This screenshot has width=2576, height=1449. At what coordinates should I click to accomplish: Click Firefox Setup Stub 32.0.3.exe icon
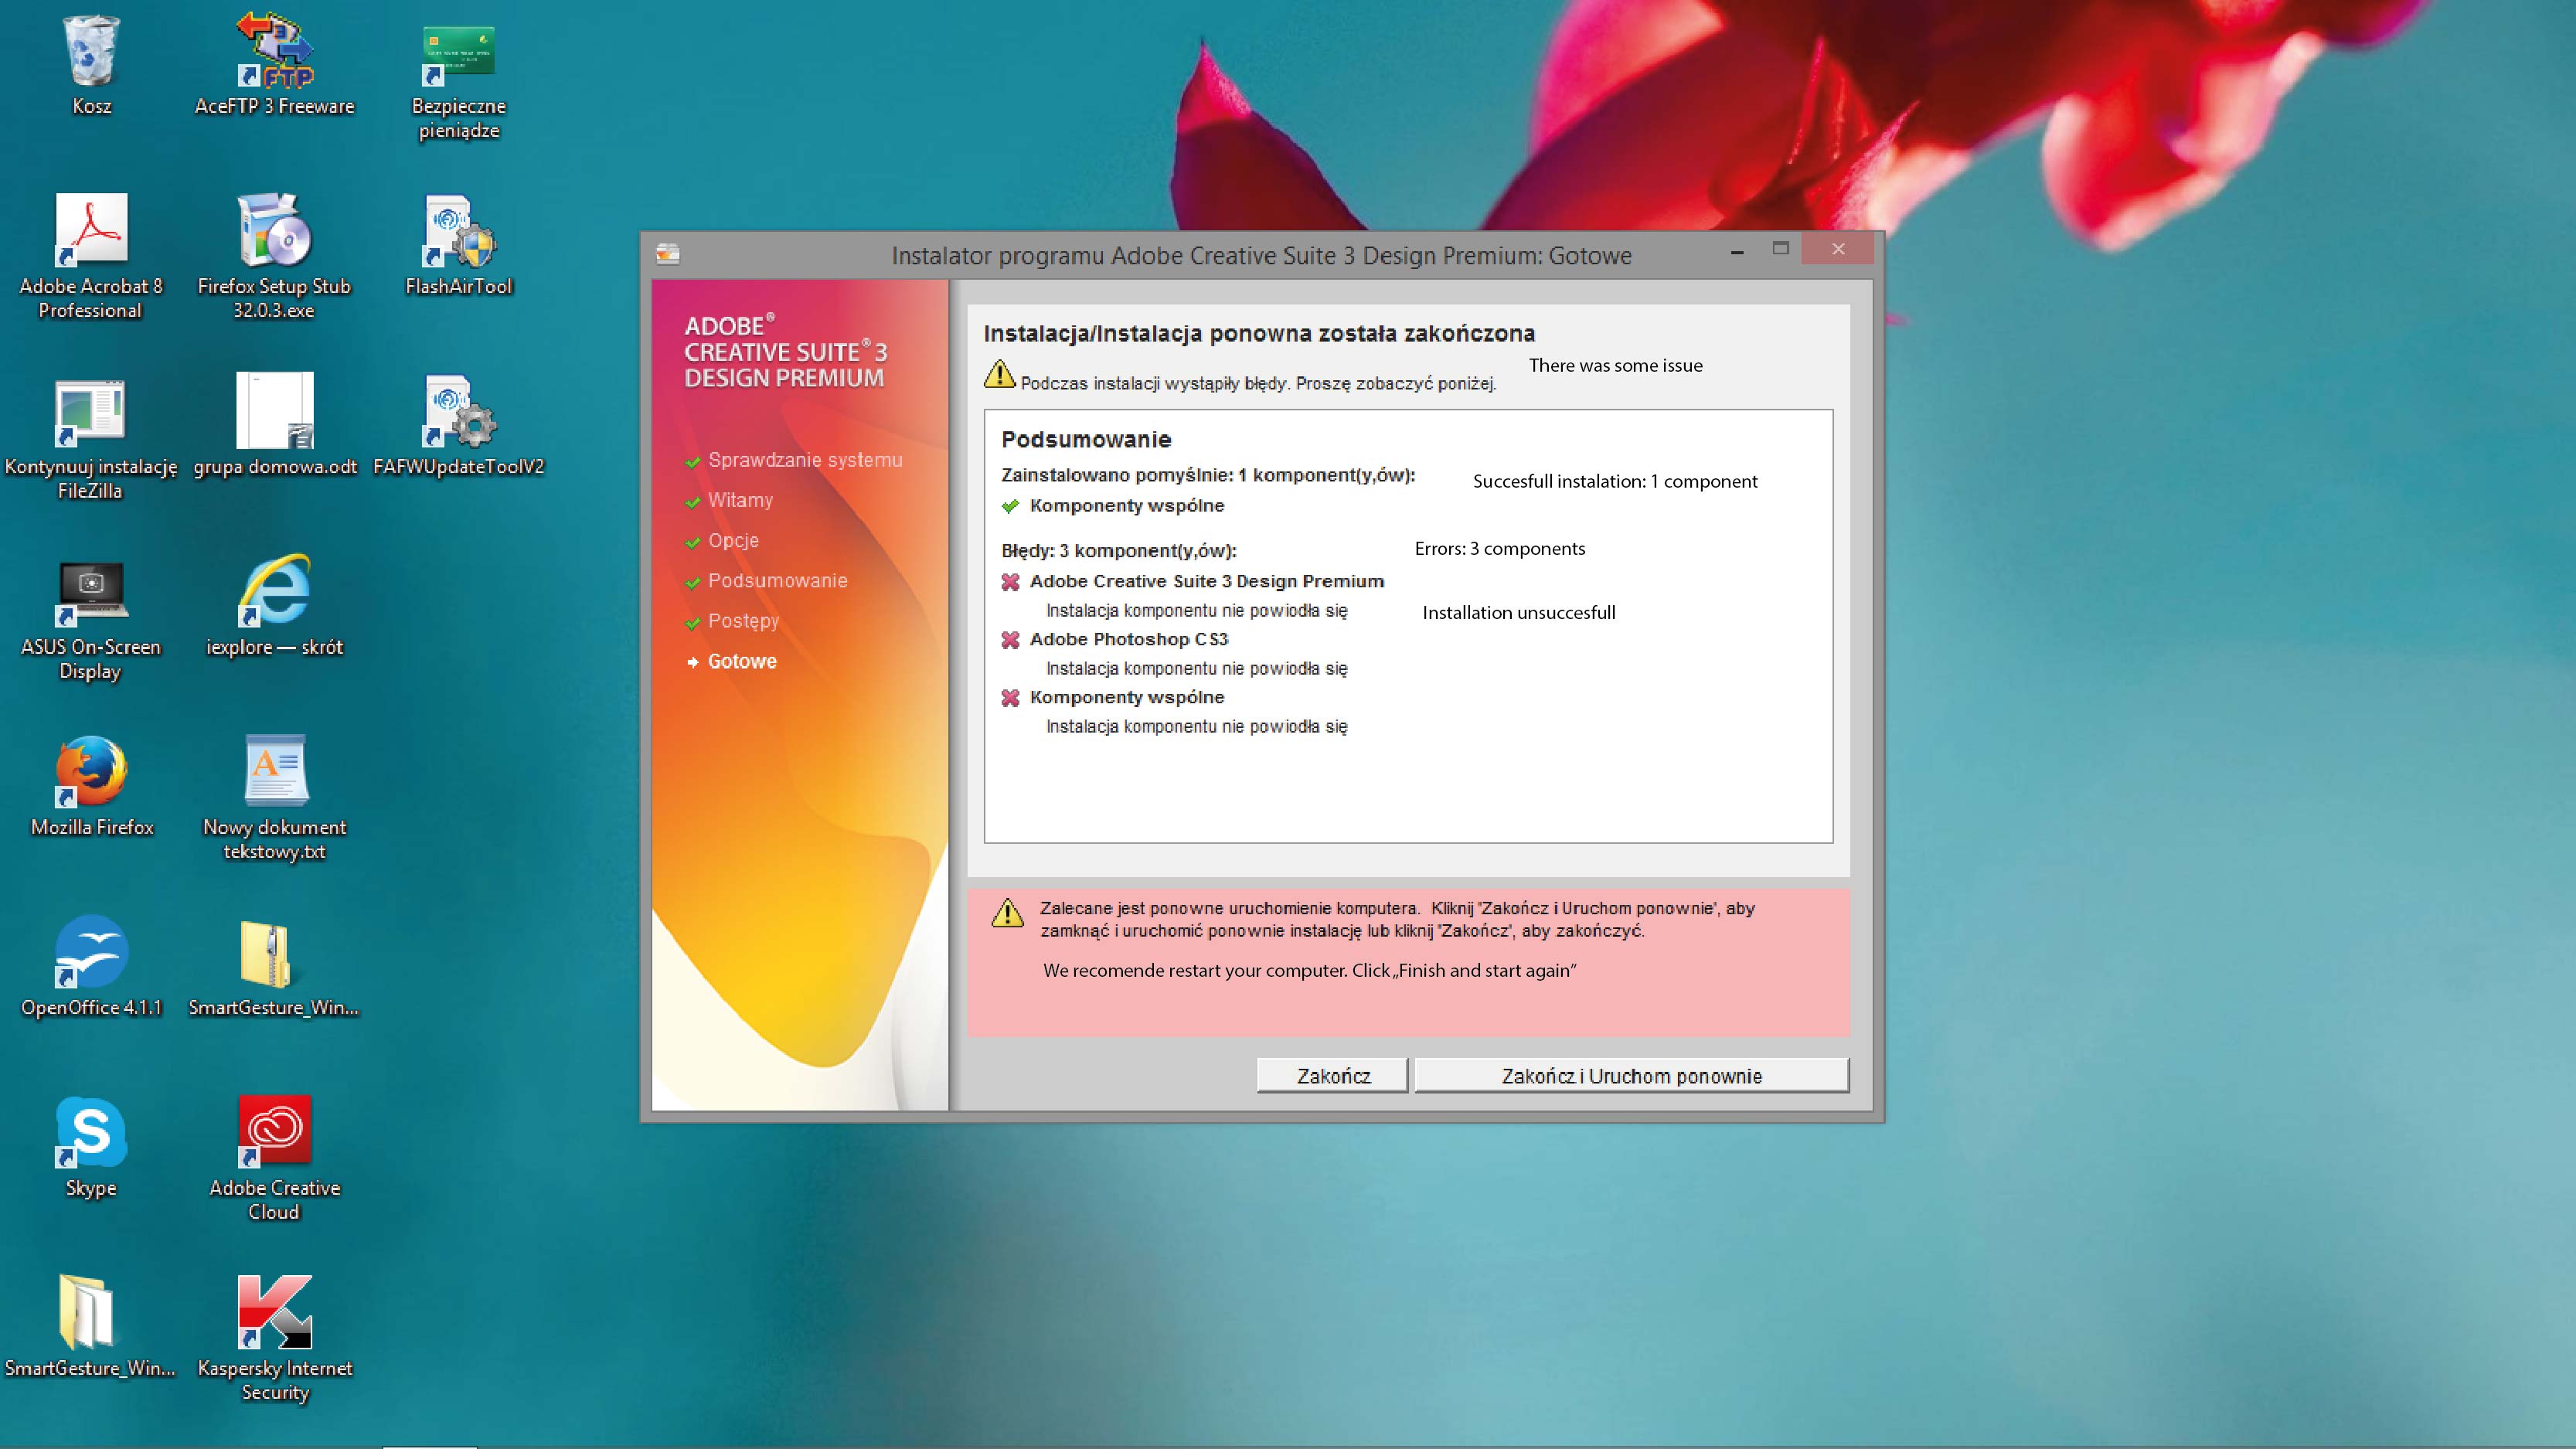274,230
